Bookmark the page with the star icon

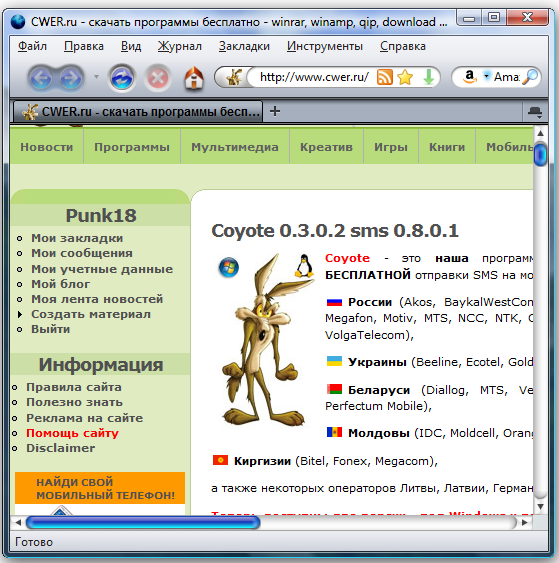405,77
